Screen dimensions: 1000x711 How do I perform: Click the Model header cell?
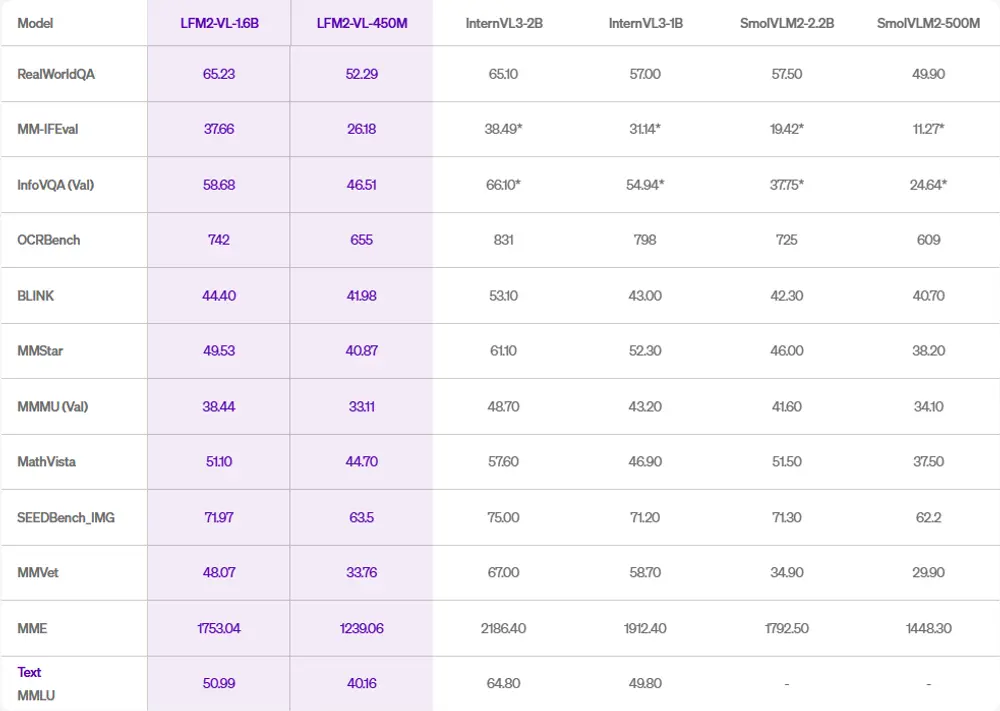click(x=36, y=23)
